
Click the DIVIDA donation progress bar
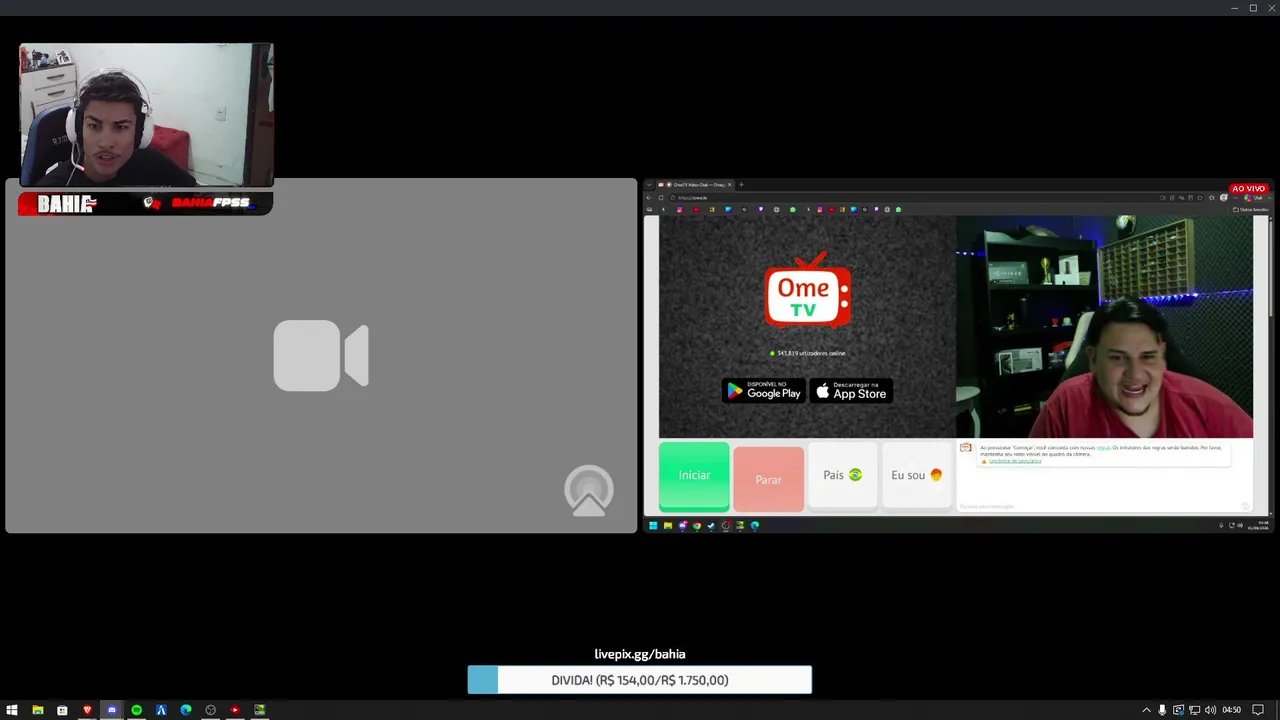[x=640, y=680]
